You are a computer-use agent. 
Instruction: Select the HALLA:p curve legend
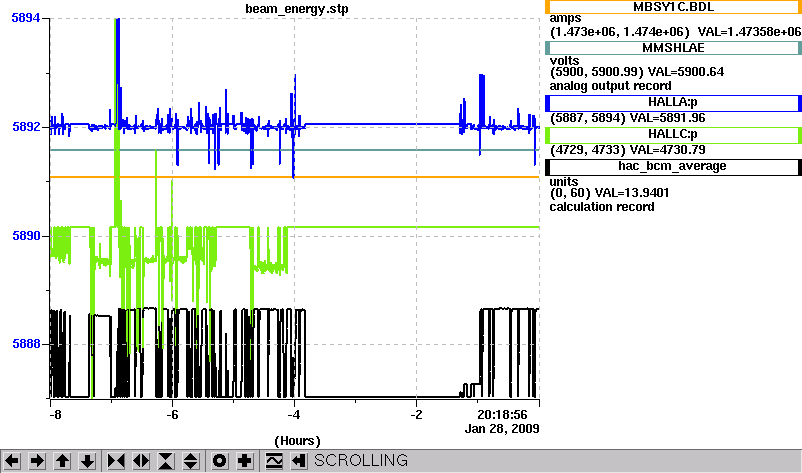673,103
